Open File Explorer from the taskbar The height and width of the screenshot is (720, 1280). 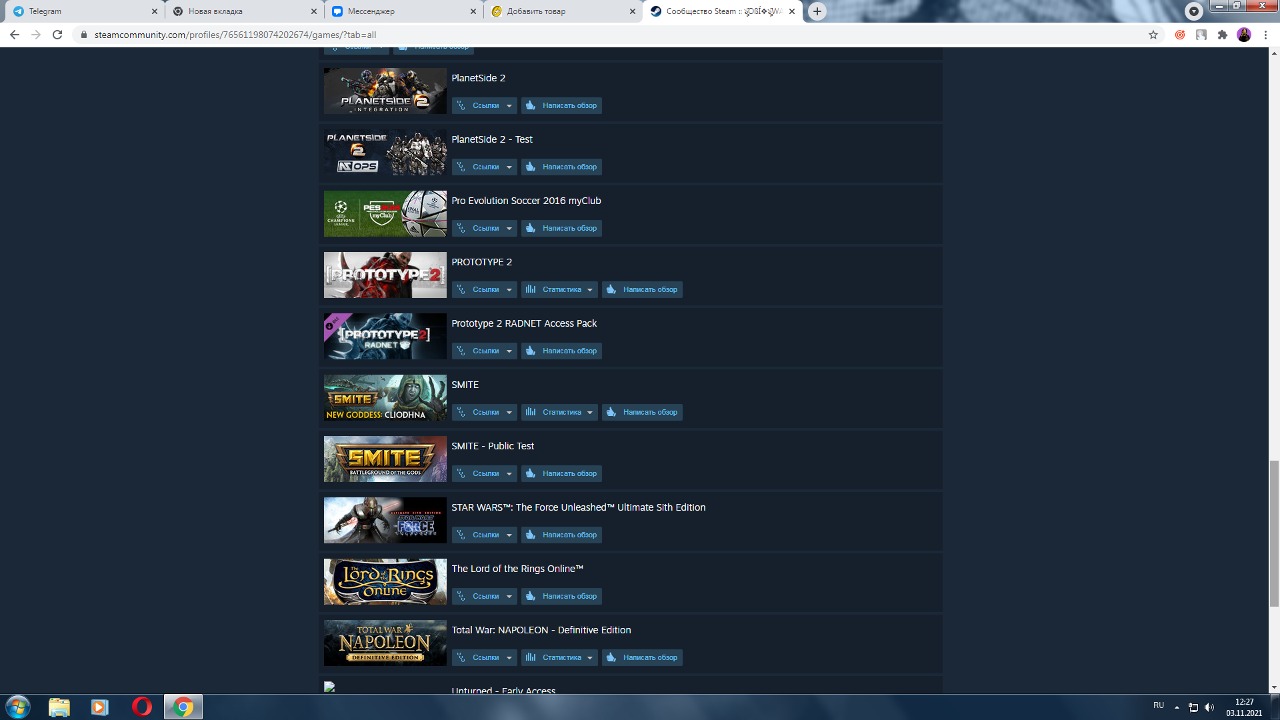coord(59,707)
